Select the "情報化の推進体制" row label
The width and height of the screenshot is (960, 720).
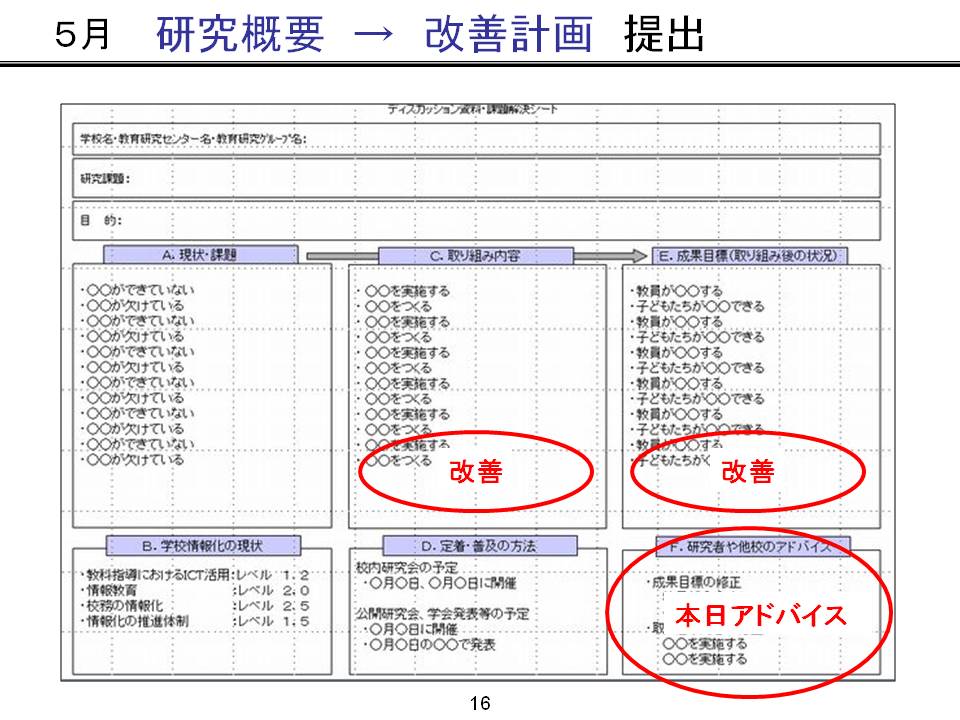pos(136,621)
